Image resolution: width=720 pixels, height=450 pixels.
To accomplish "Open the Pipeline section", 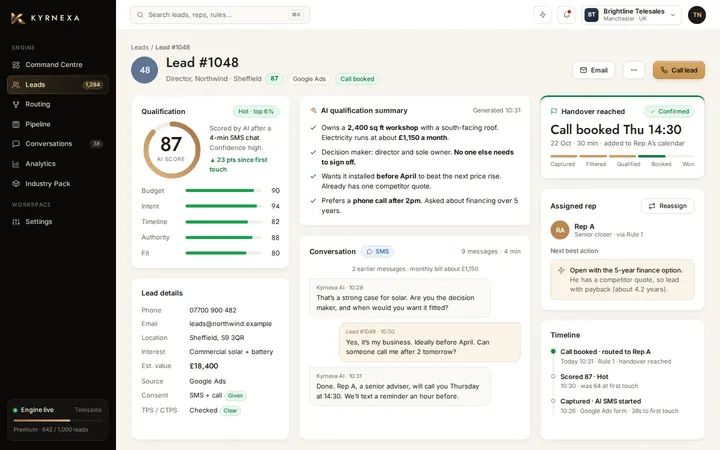I will (58, 124).
